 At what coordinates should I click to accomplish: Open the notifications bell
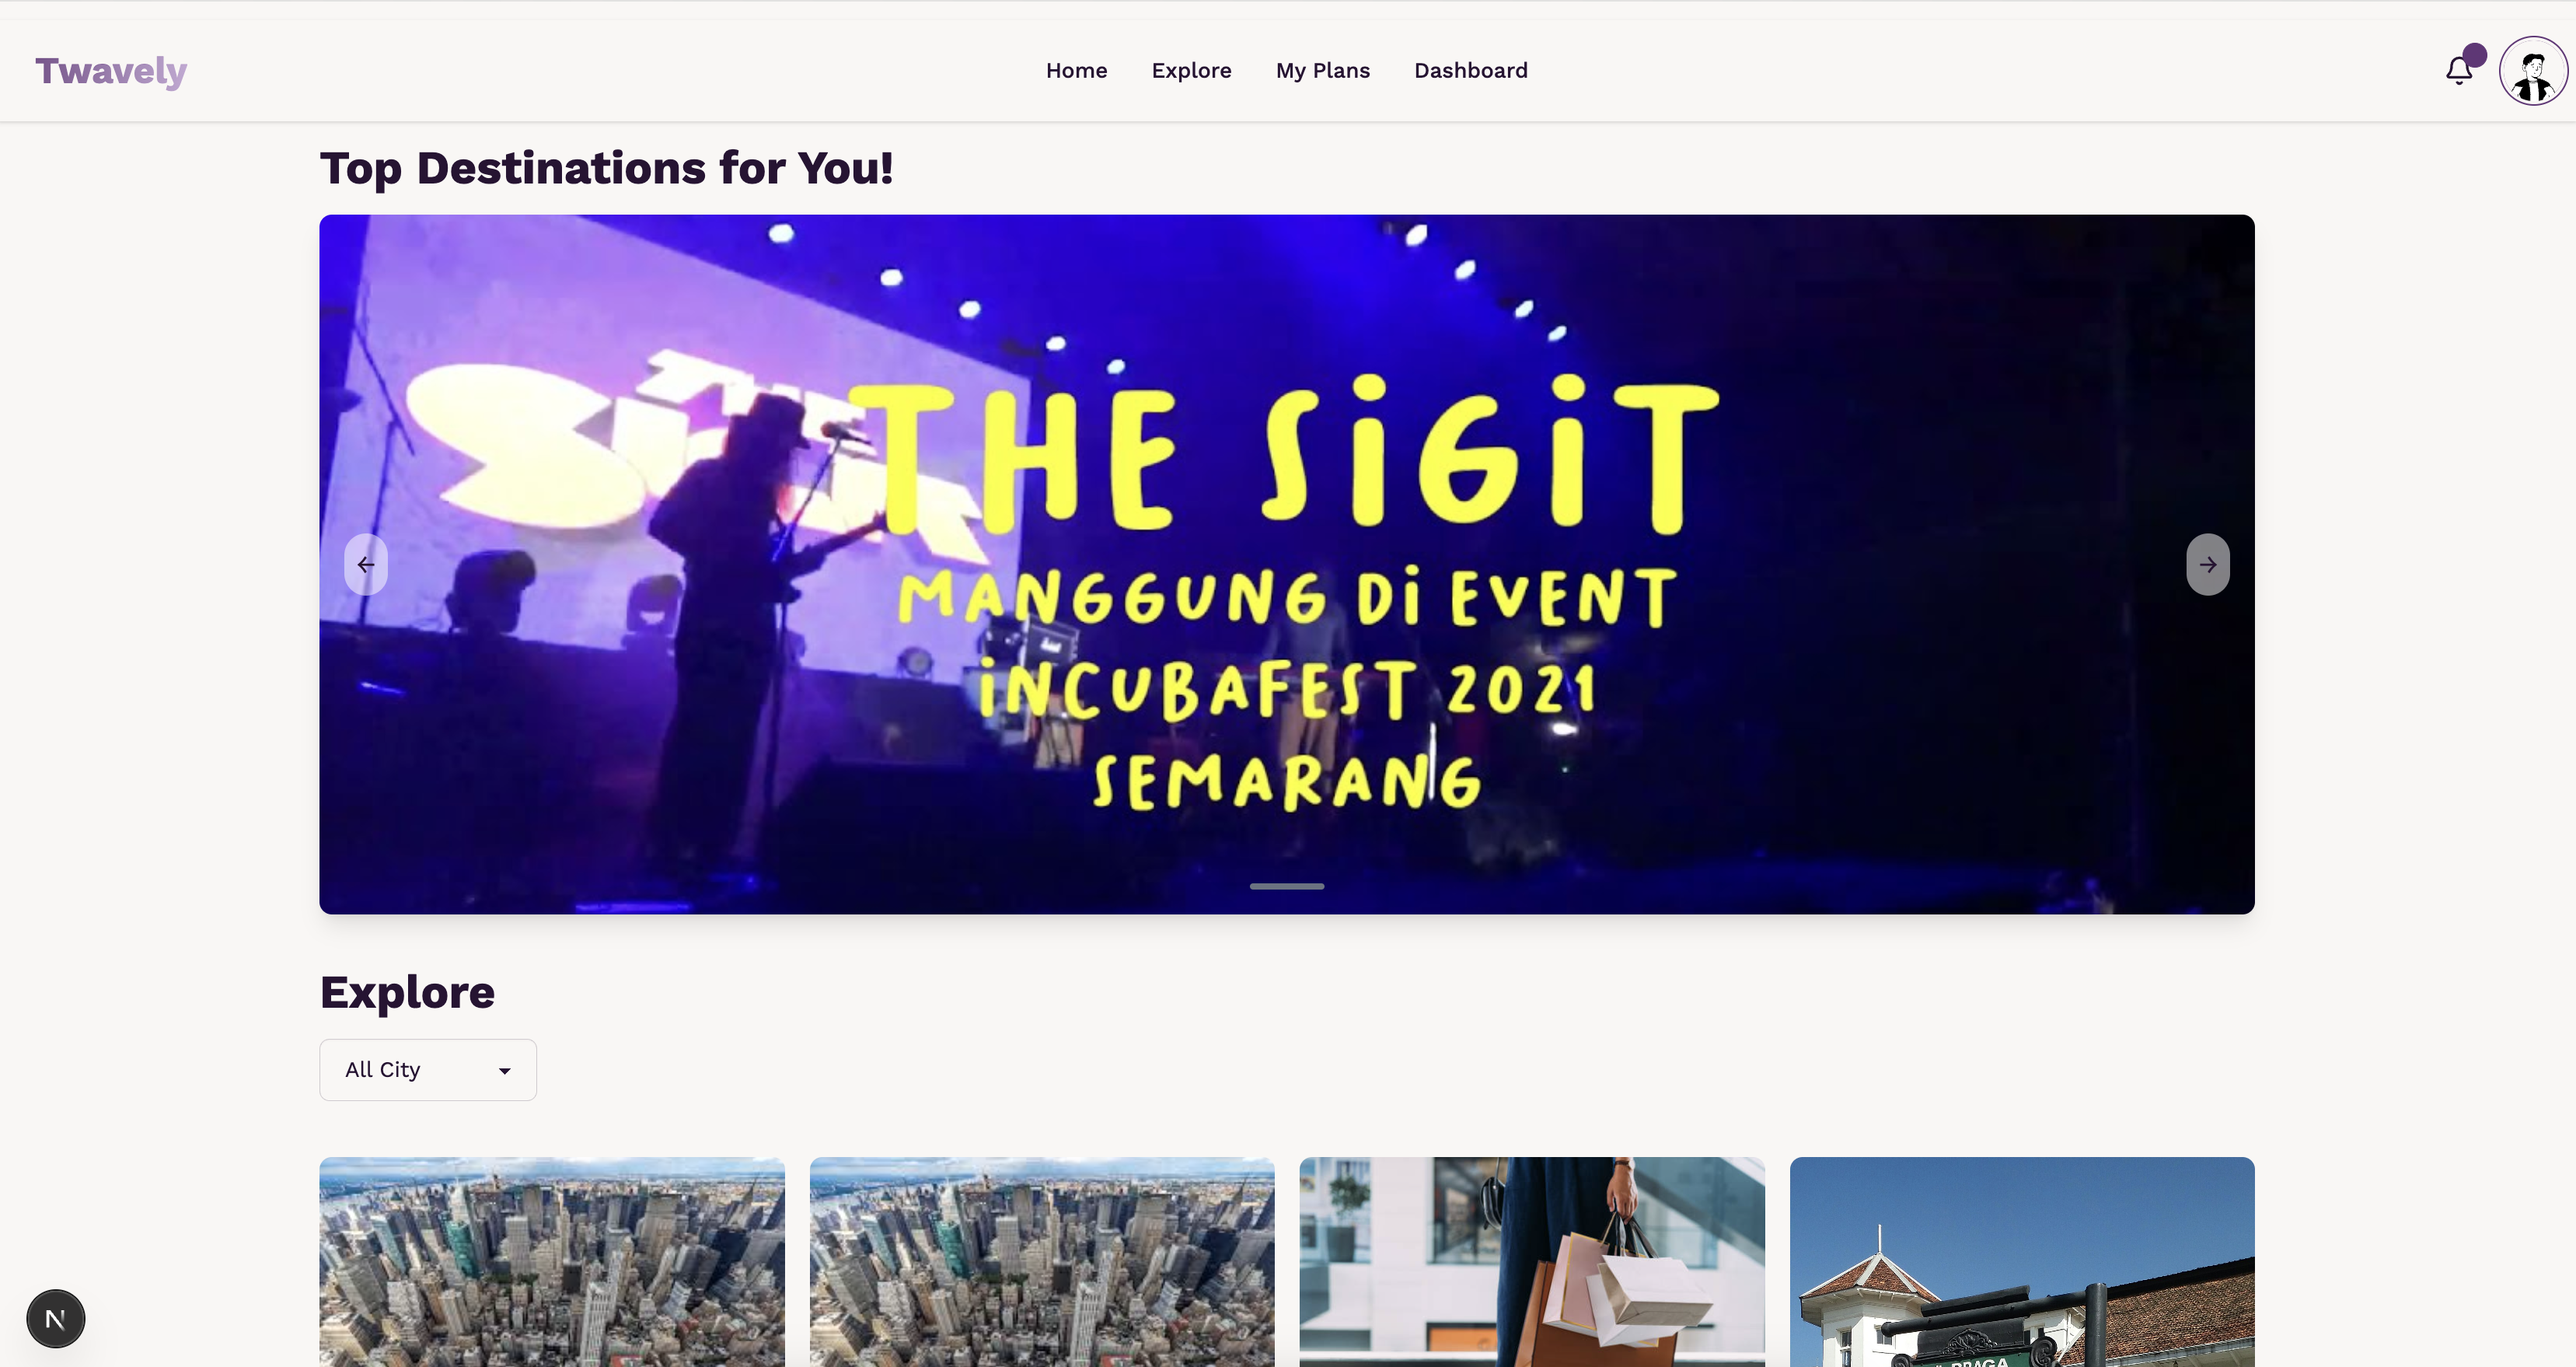pos(2459,71)
